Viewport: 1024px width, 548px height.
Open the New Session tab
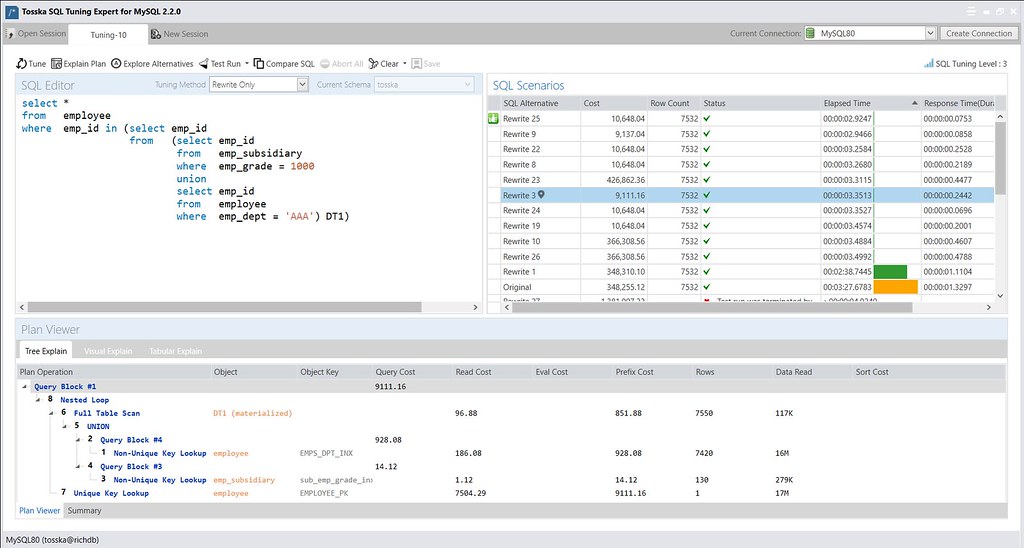pyautogui.click(x=180, y=34)
